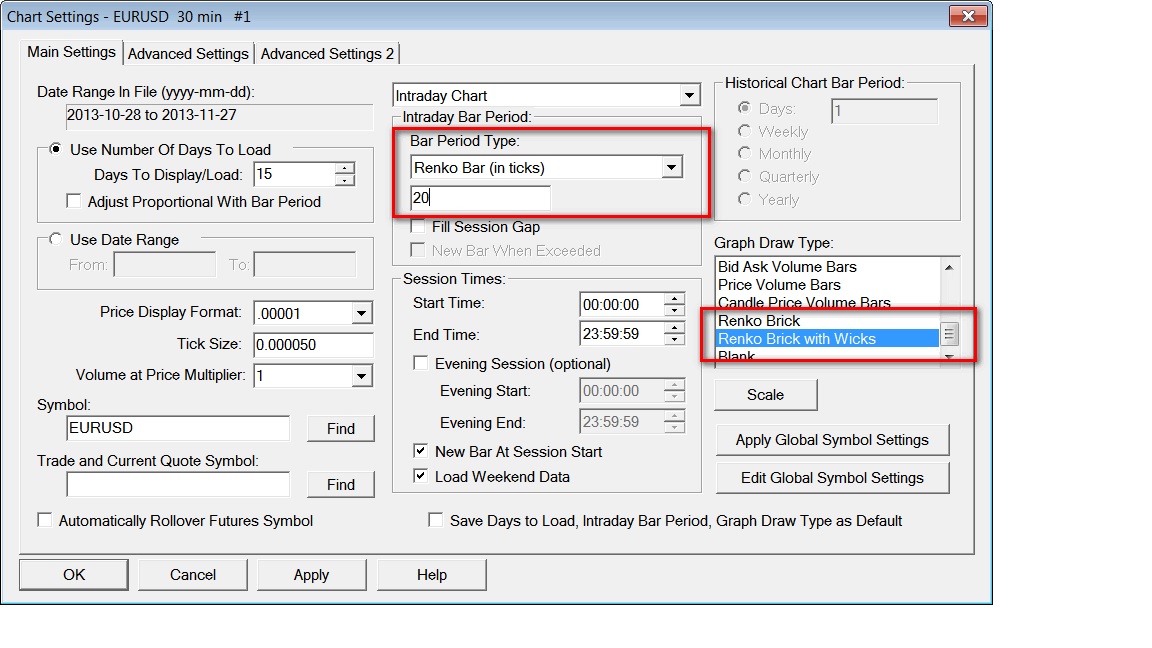Decrease session Start Time with down arrow

(x=674, y=310)
